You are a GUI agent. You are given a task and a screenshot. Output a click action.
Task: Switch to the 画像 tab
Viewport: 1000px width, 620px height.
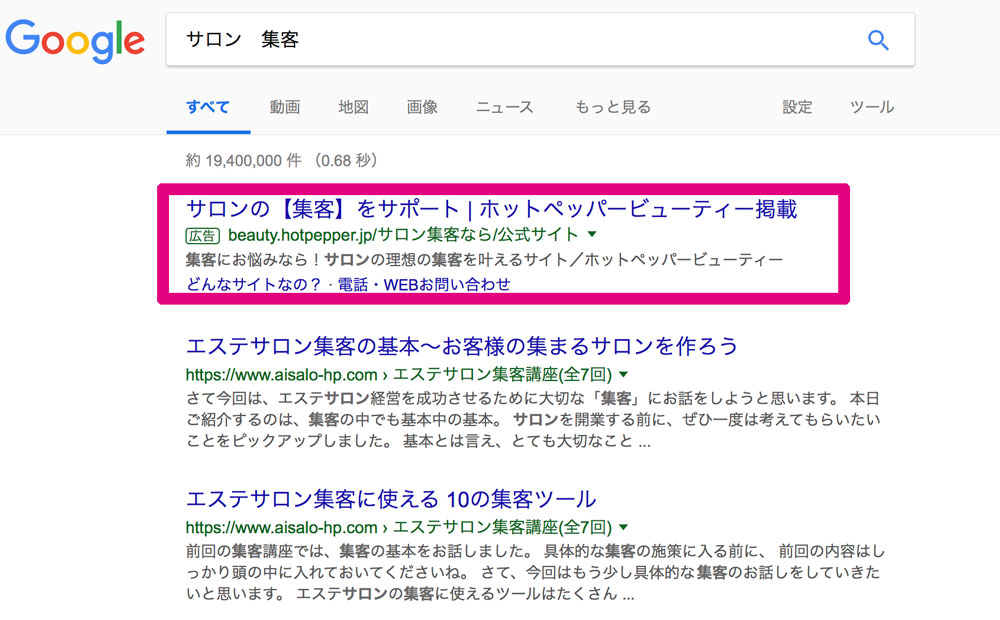422,107
